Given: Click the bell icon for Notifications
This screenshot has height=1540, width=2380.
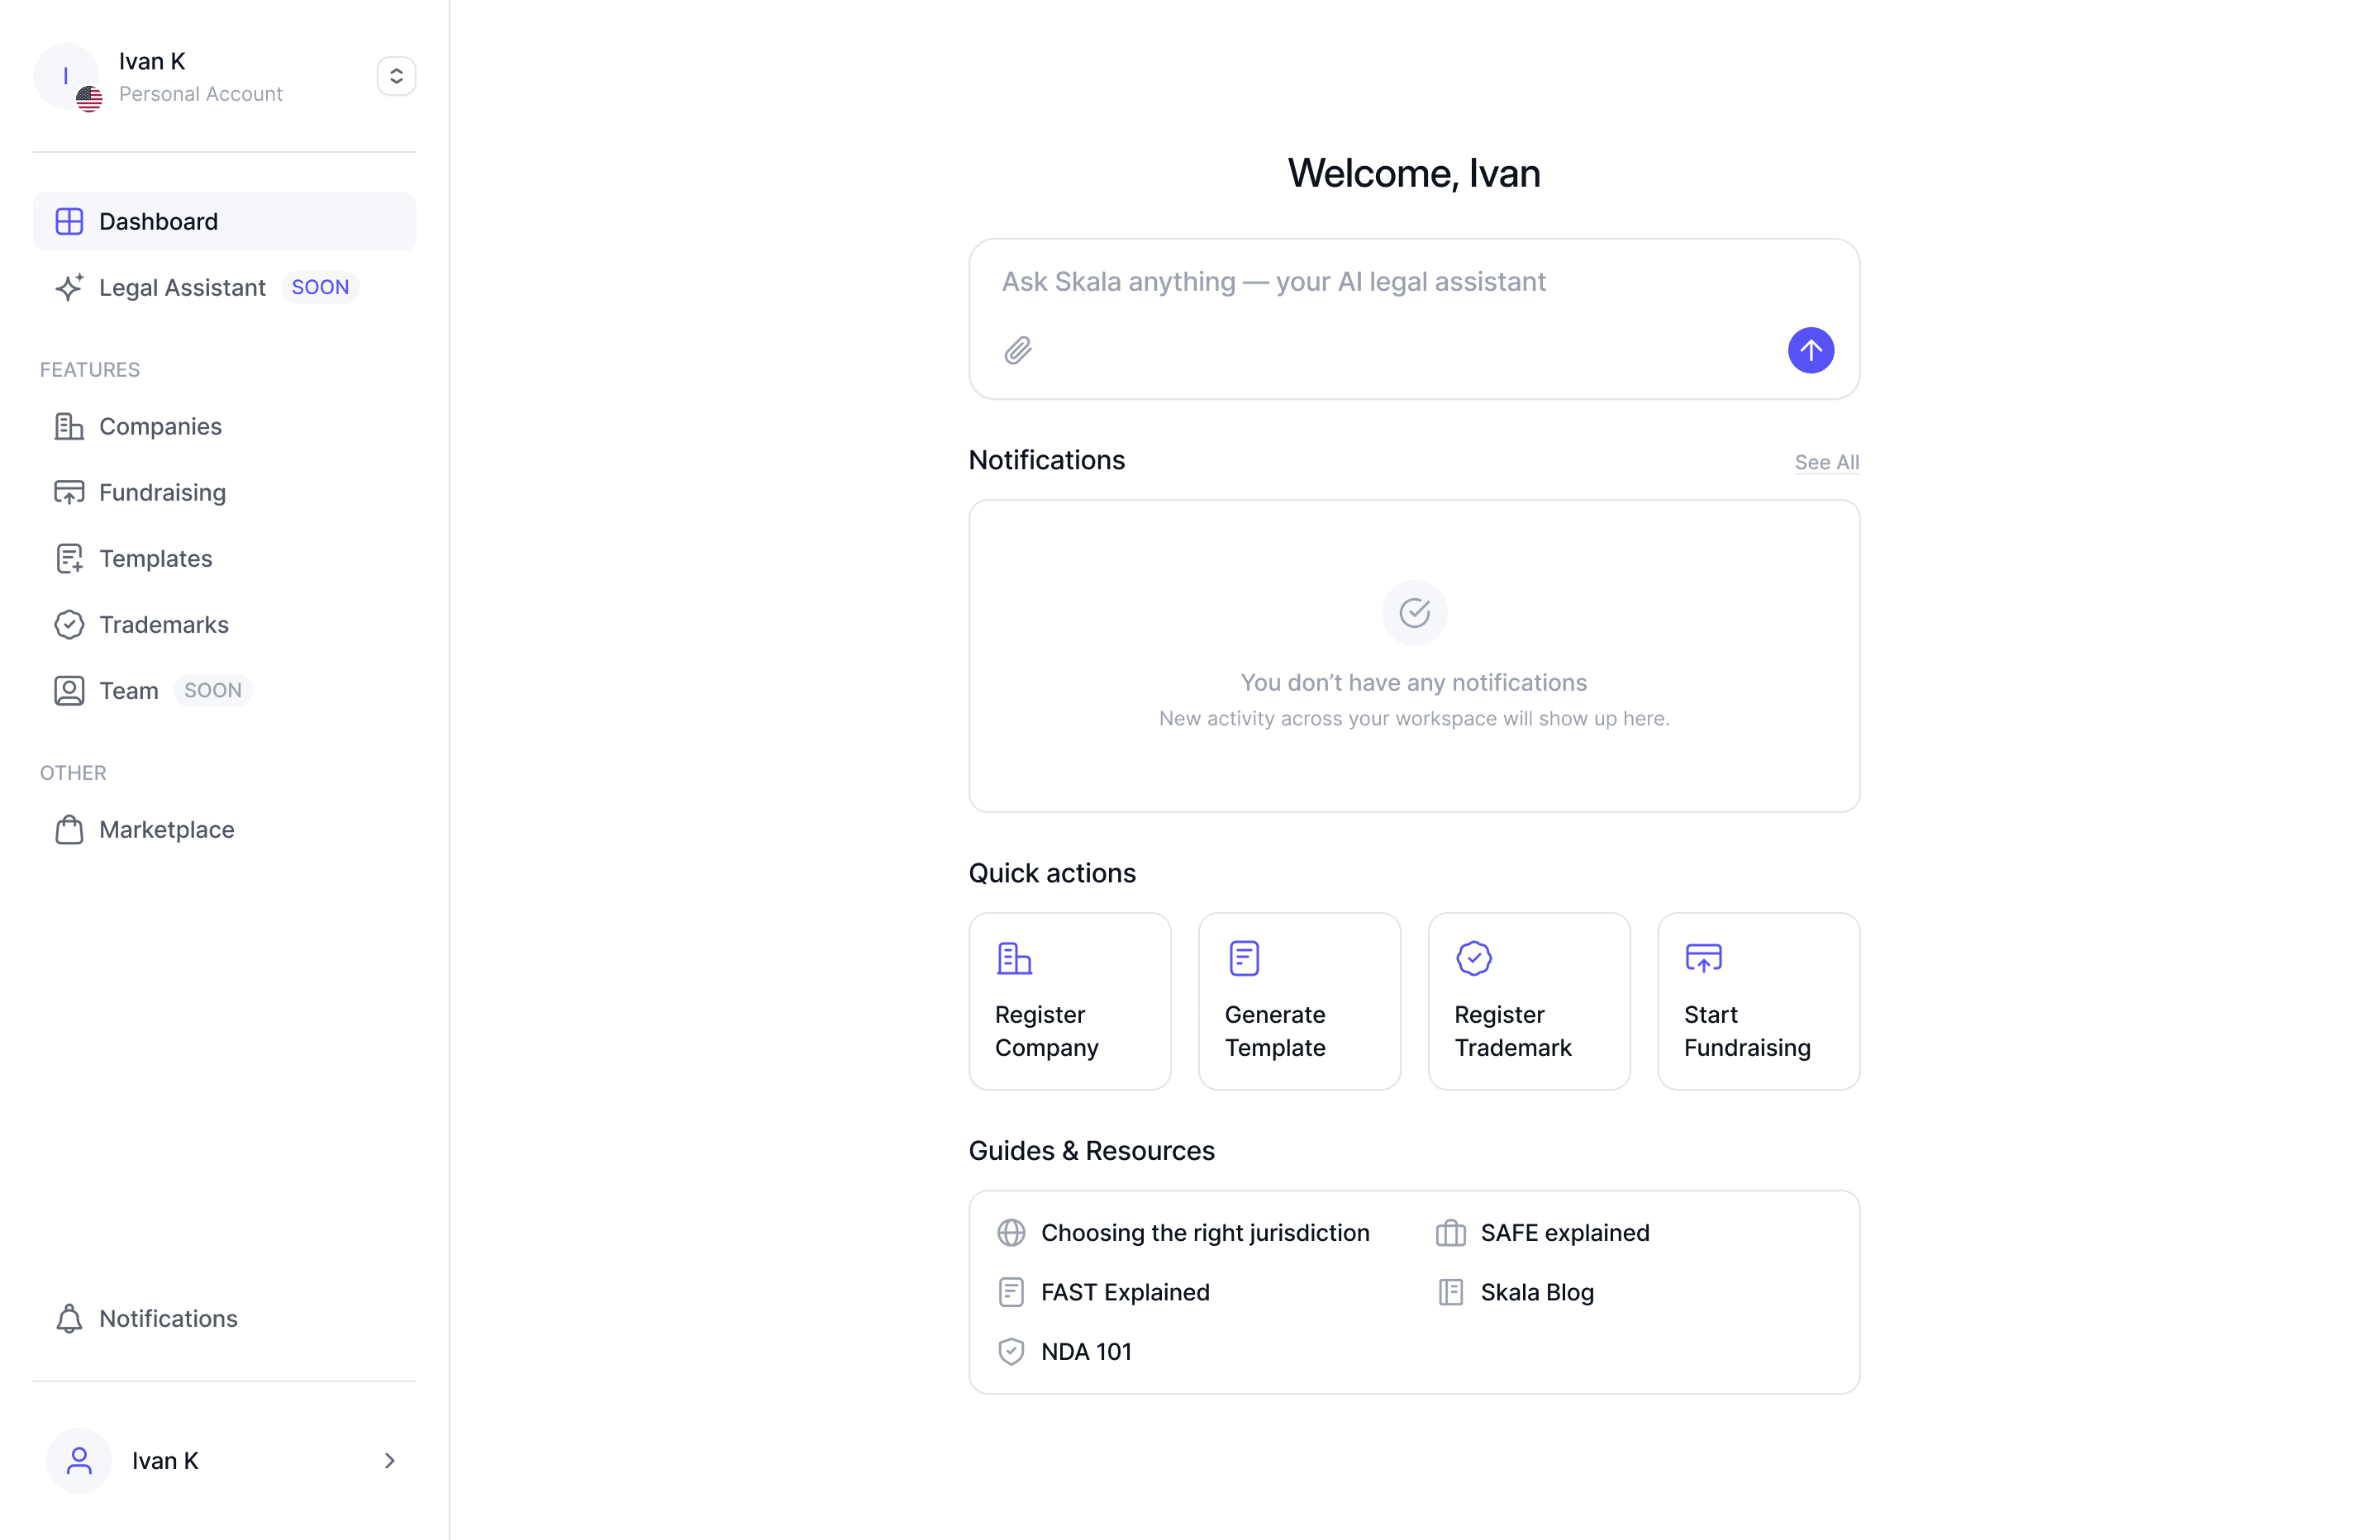Looking at the screenshot, I should pos(69,1318).
